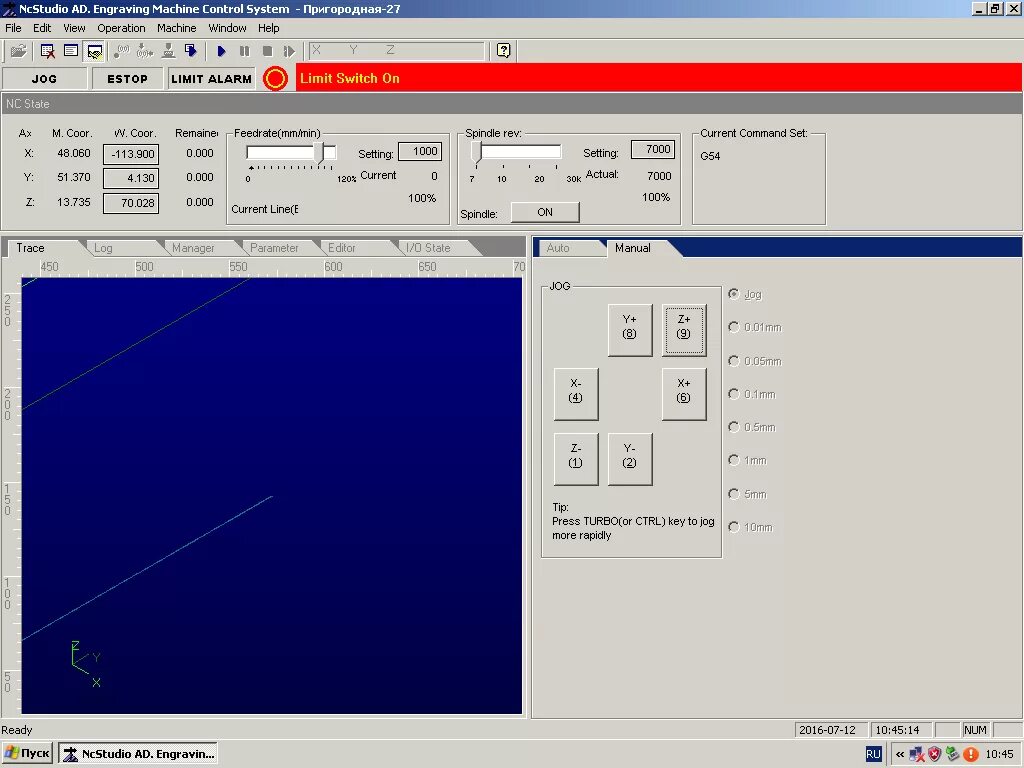Switch to the Parameter tab

coord(274,248)
